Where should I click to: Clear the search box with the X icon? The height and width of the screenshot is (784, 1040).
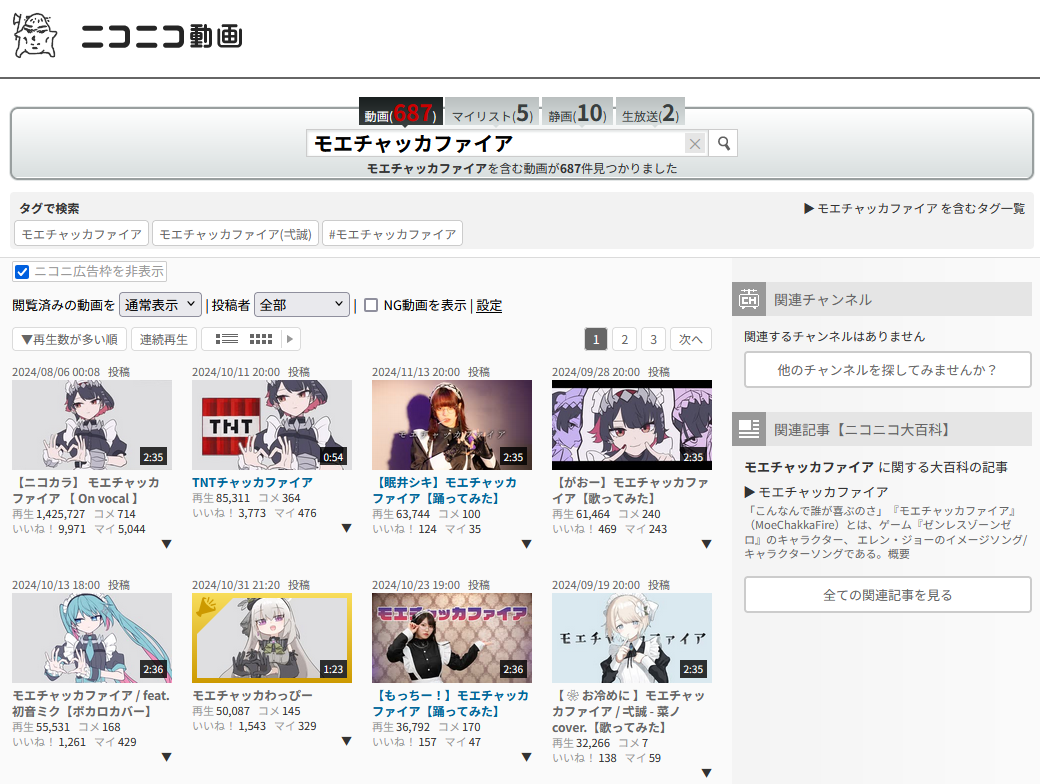[694, 143]
